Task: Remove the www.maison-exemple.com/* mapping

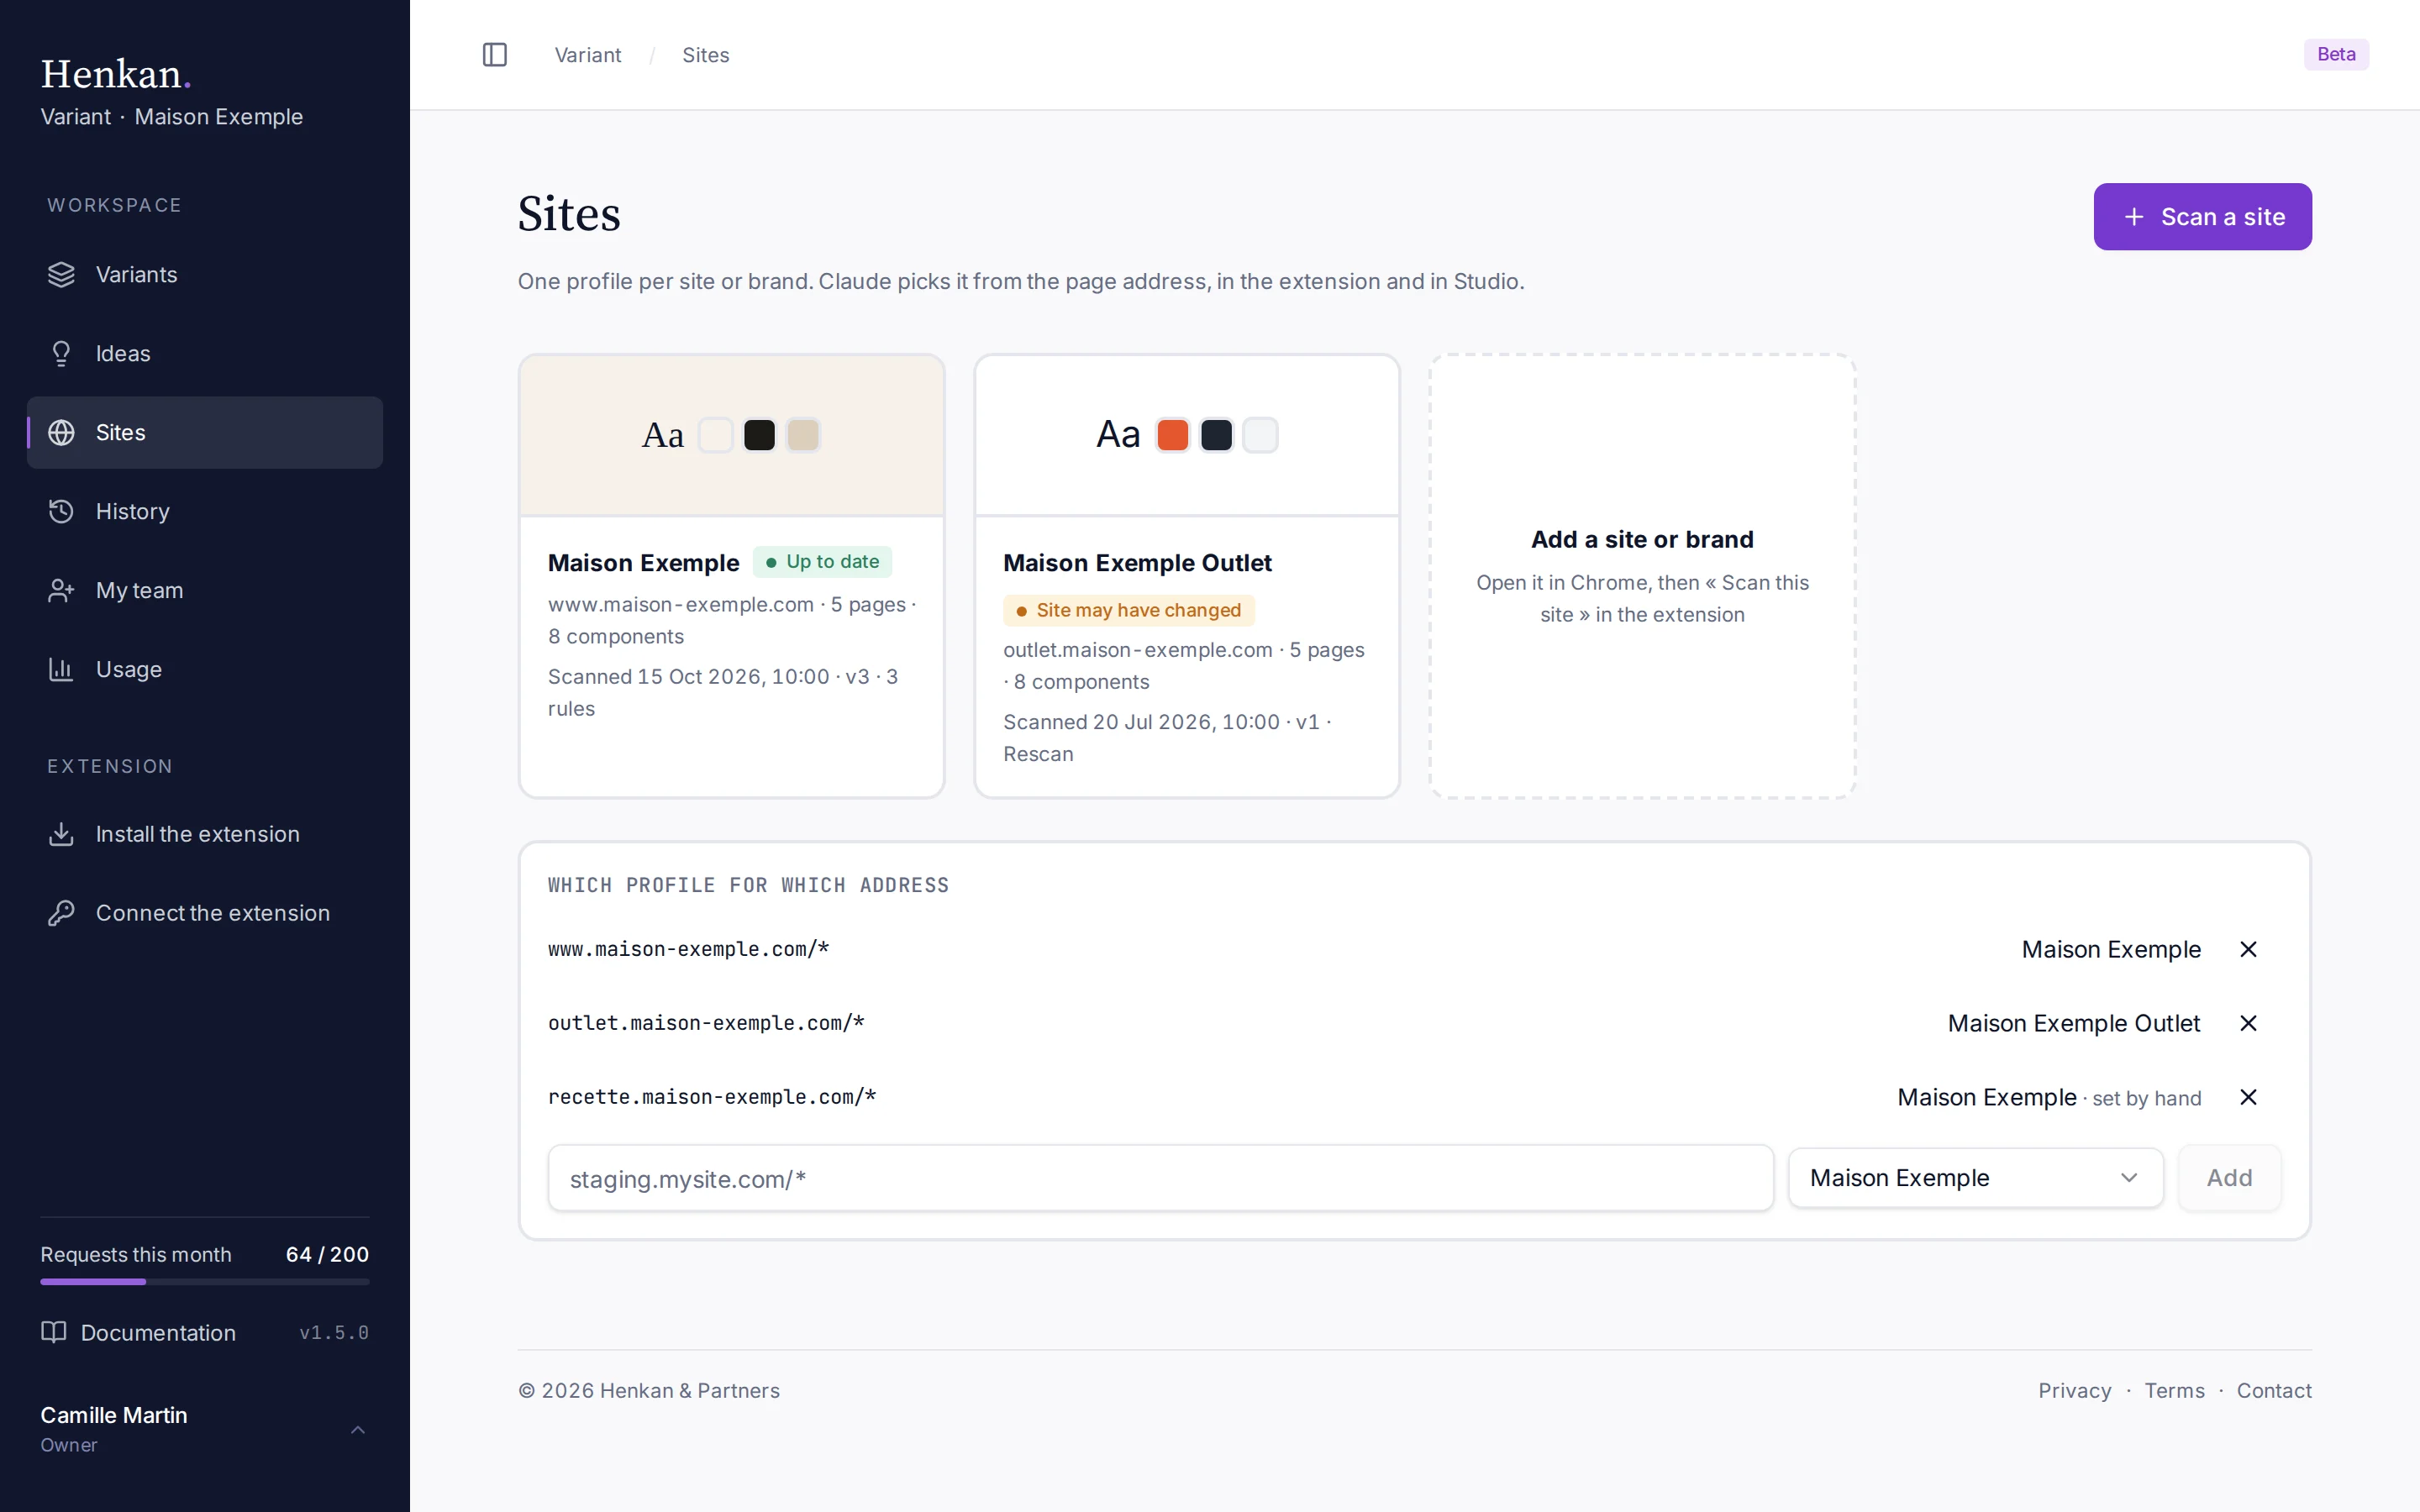Action: point(2248,949)
